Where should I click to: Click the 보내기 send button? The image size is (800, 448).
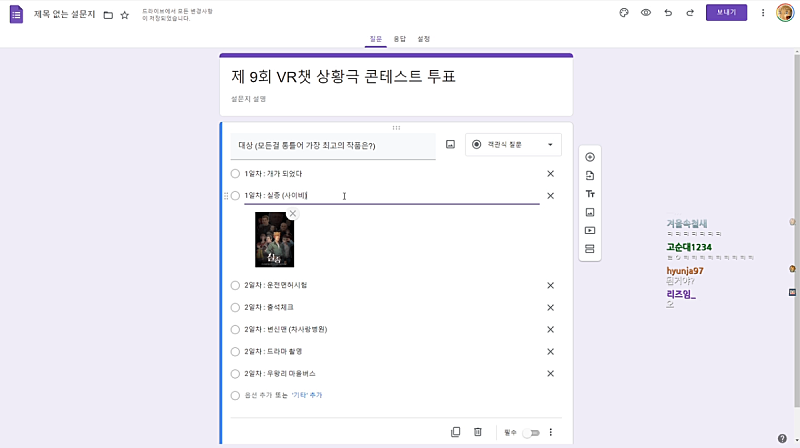[x=726, y=13]
